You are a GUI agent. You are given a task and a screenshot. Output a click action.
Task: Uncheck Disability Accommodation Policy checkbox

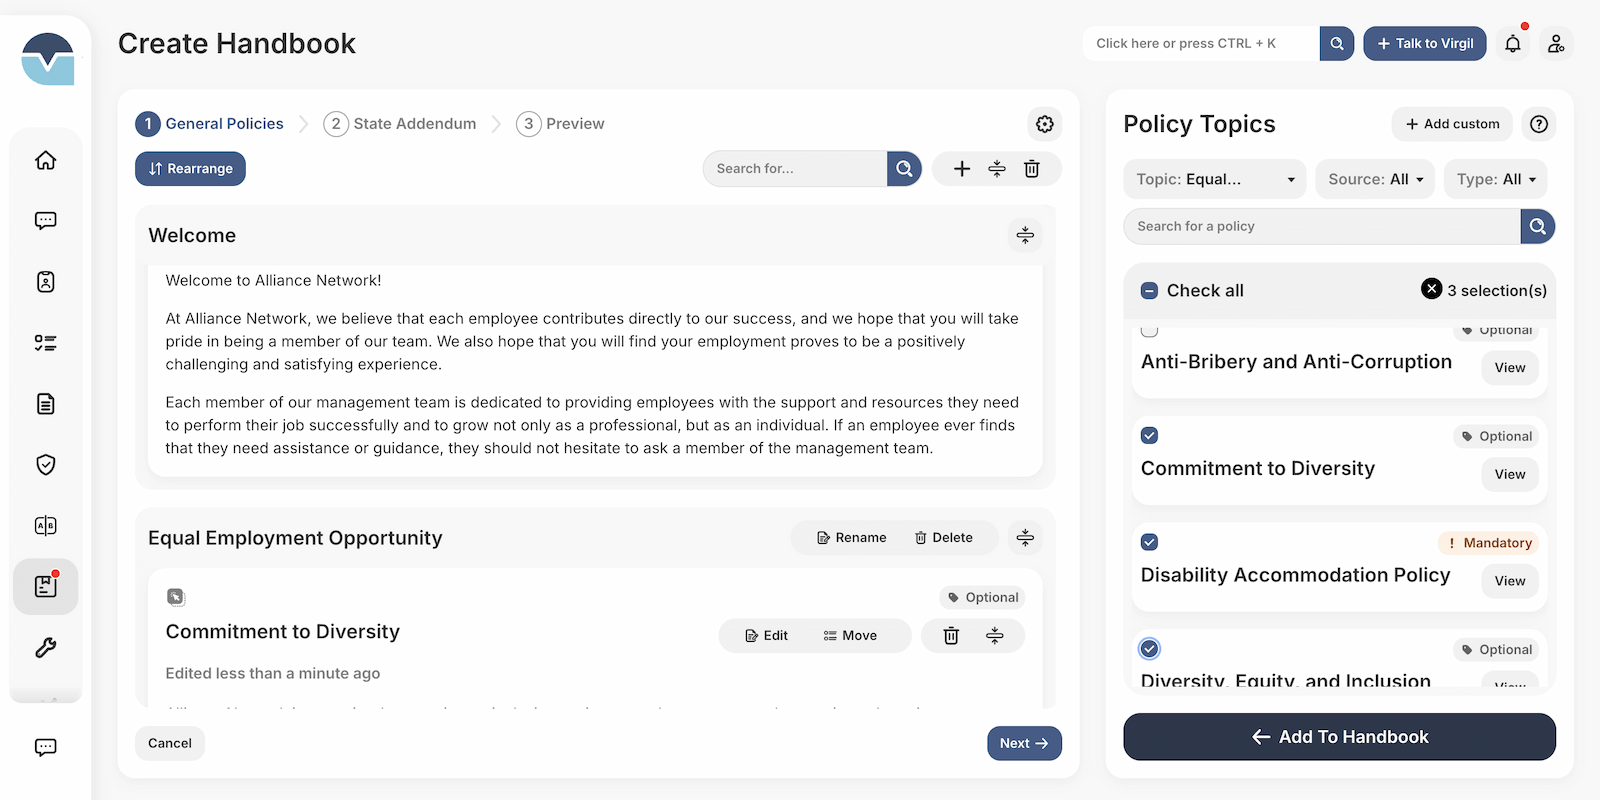[x=1150, y=542]
